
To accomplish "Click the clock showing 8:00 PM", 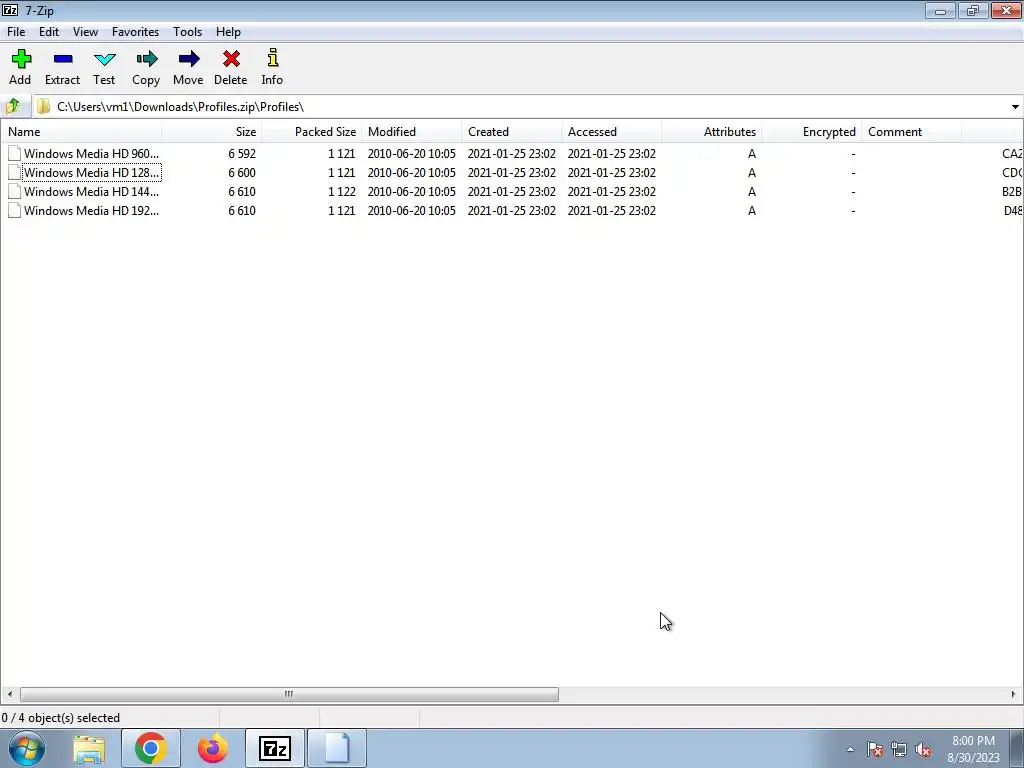I will pyautogui.click(x=973, y=741).
